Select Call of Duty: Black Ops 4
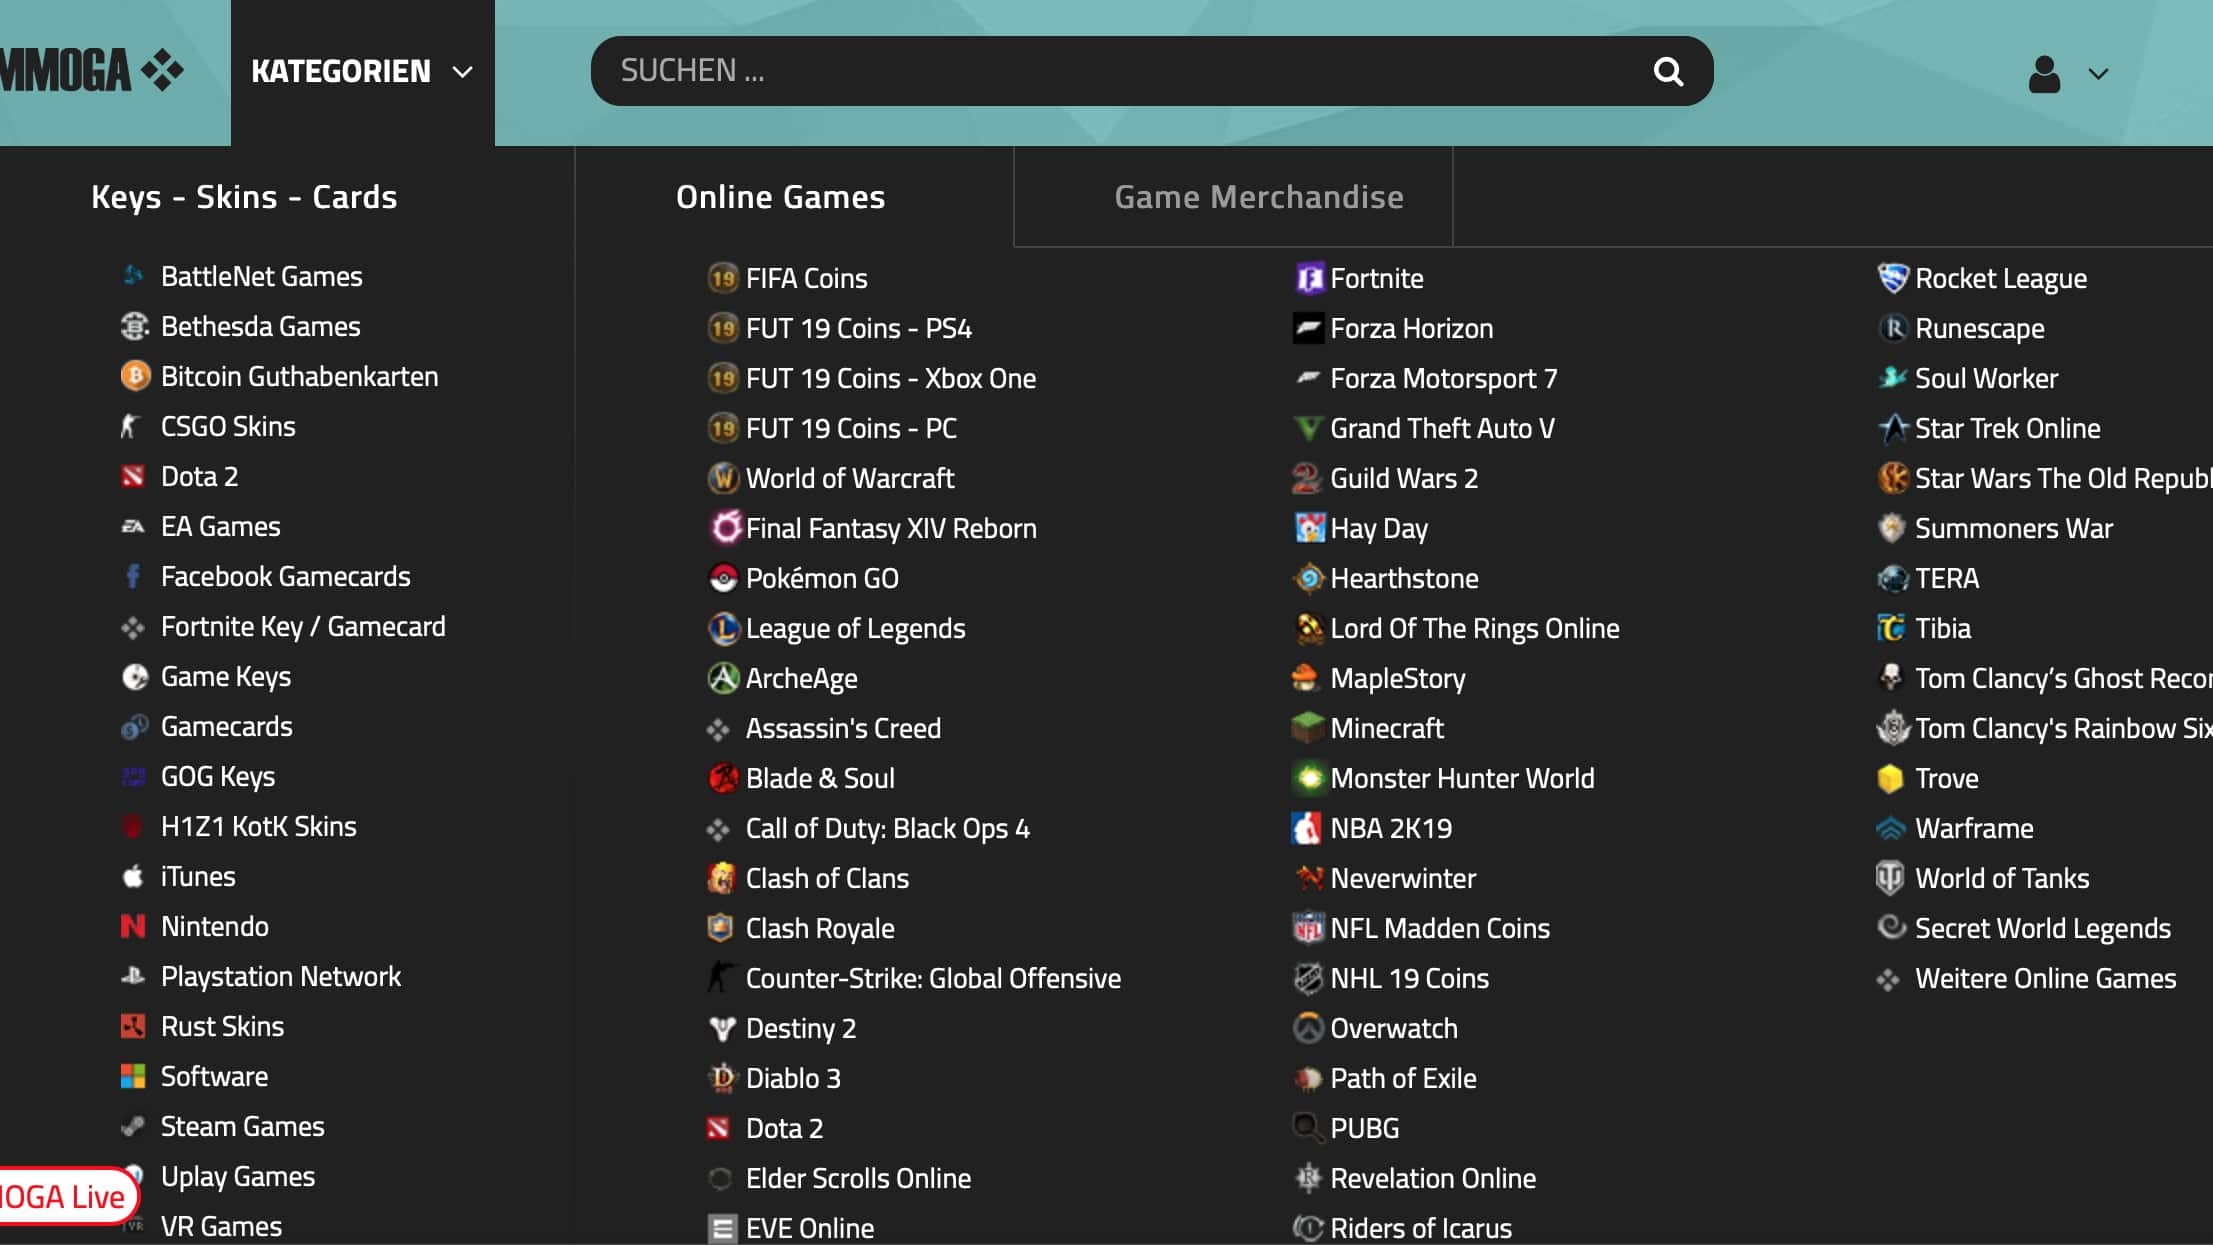Image resolution: width=2213 pixels, height=1245 pixels. 888,828
